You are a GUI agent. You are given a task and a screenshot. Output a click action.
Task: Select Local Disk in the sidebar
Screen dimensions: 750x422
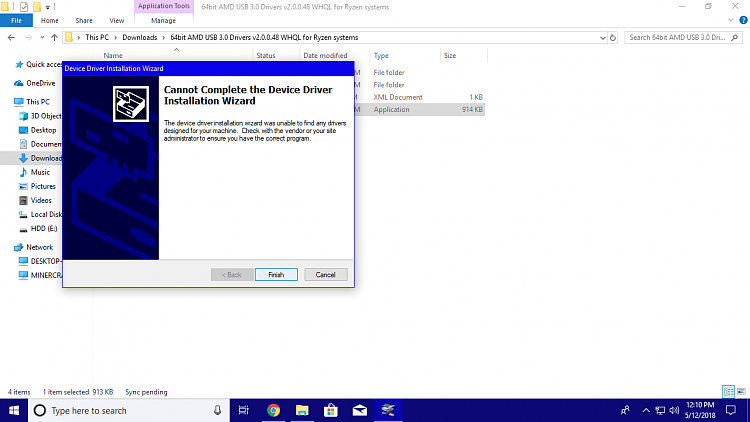40,214
